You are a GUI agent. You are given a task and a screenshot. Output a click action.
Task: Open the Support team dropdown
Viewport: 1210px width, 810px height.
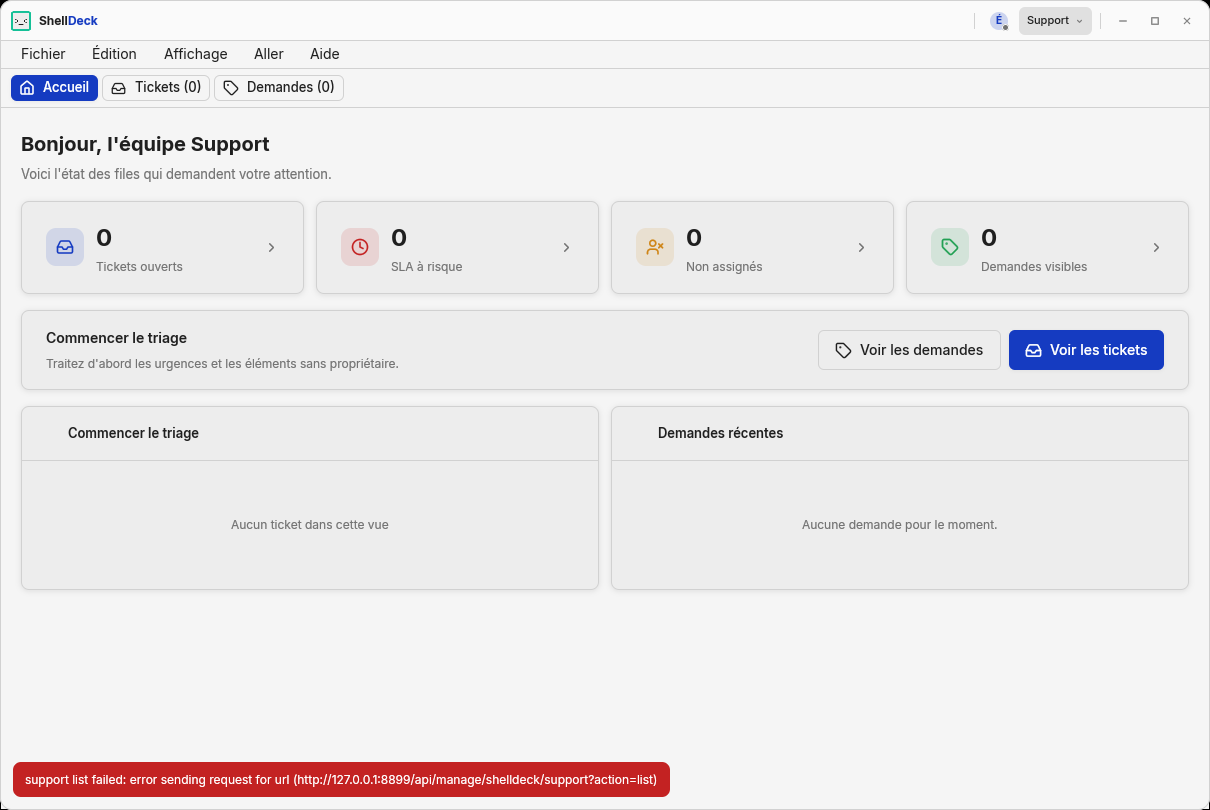[1055, 21]
